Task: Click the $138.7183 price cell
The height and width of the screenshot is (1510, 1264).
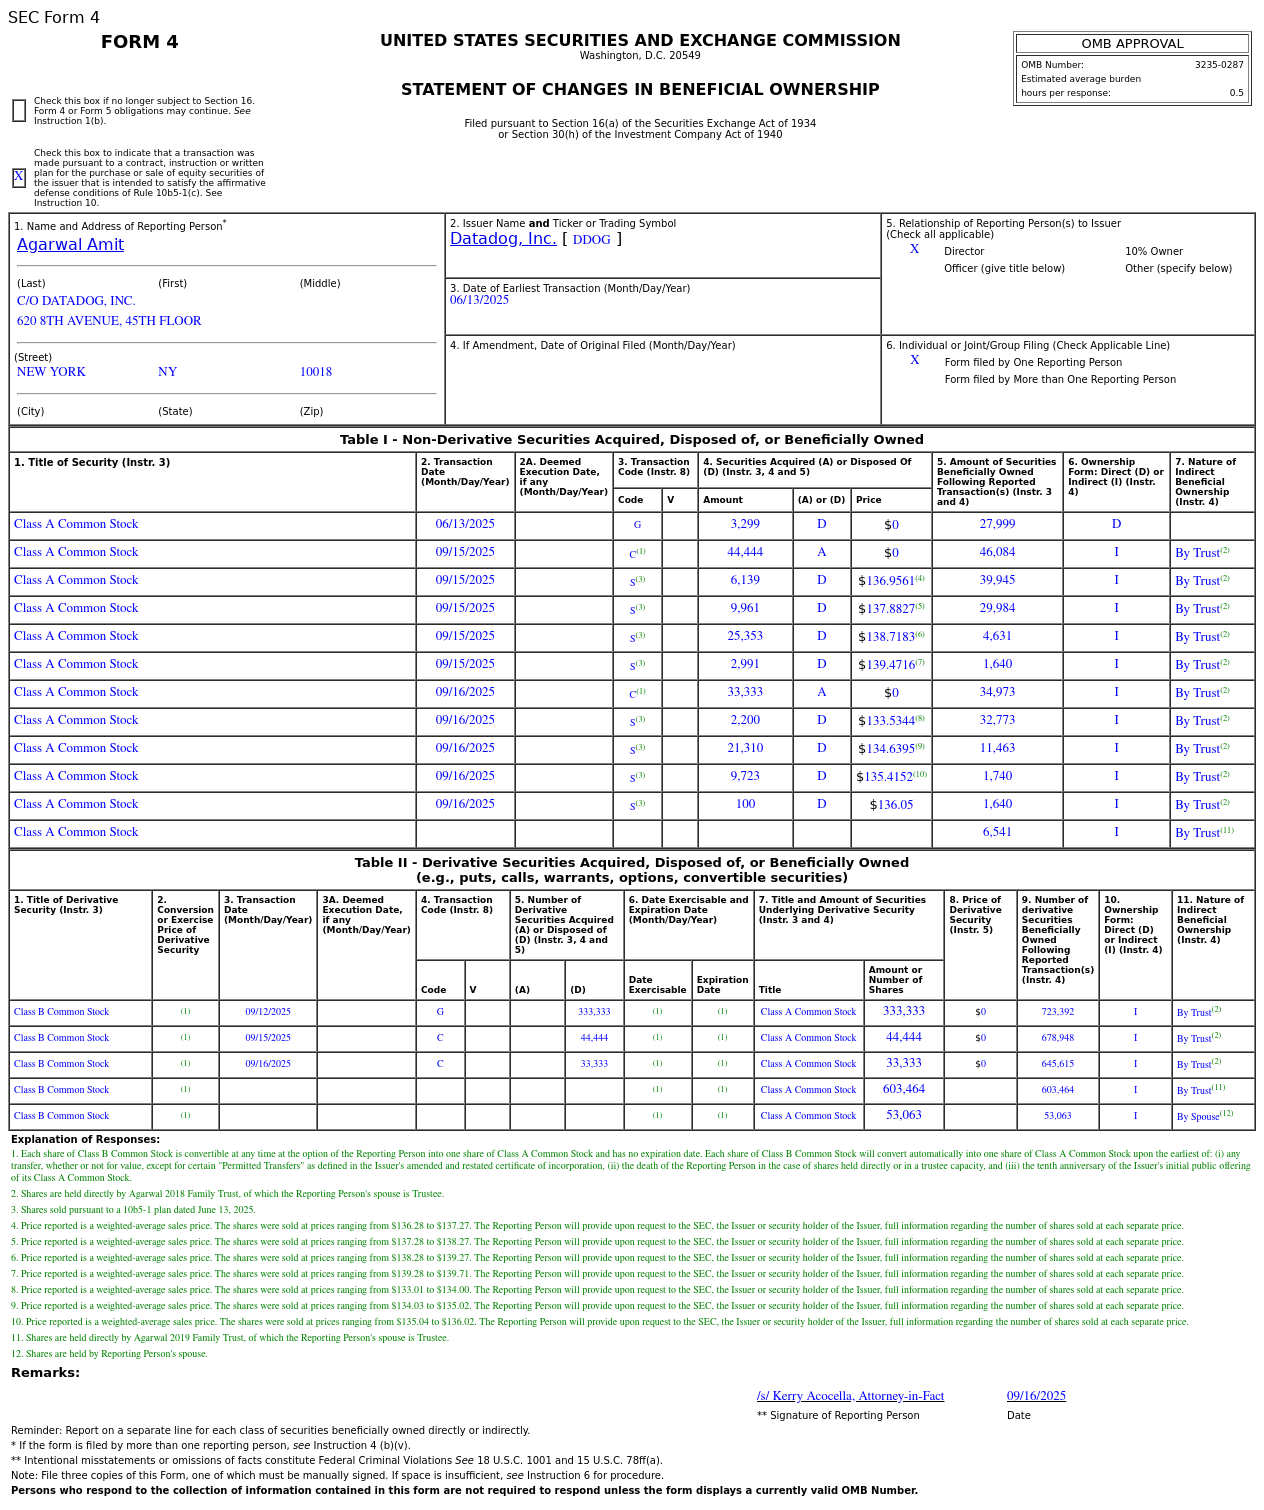Action: [x=891, y=637]
